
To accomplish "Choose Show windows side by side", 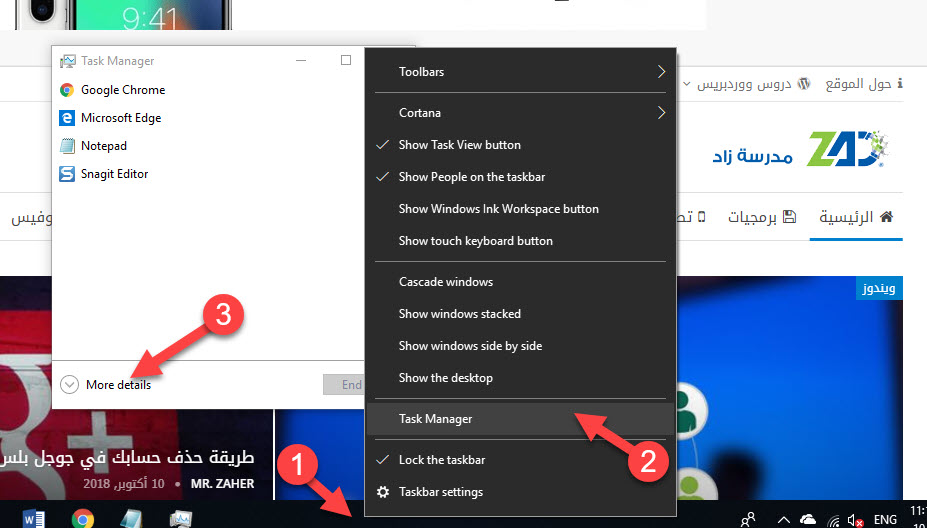I will (520, 346).
